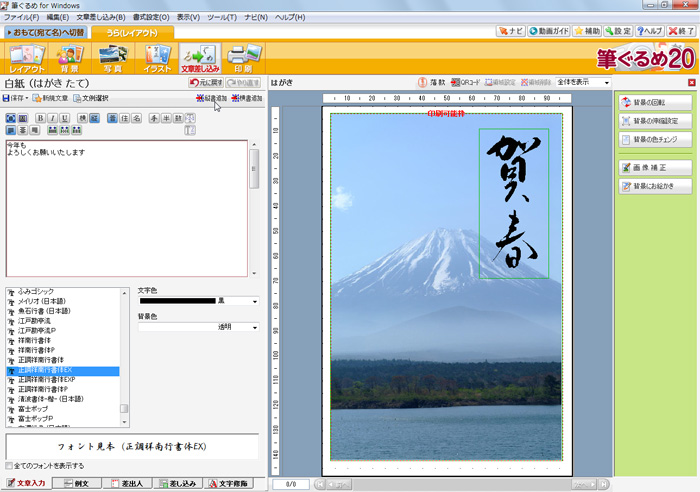The height and width of the screenshot is (492, 700).
Task: Click the 縦書追加 add vertical text icon
Action: [210, 98]
